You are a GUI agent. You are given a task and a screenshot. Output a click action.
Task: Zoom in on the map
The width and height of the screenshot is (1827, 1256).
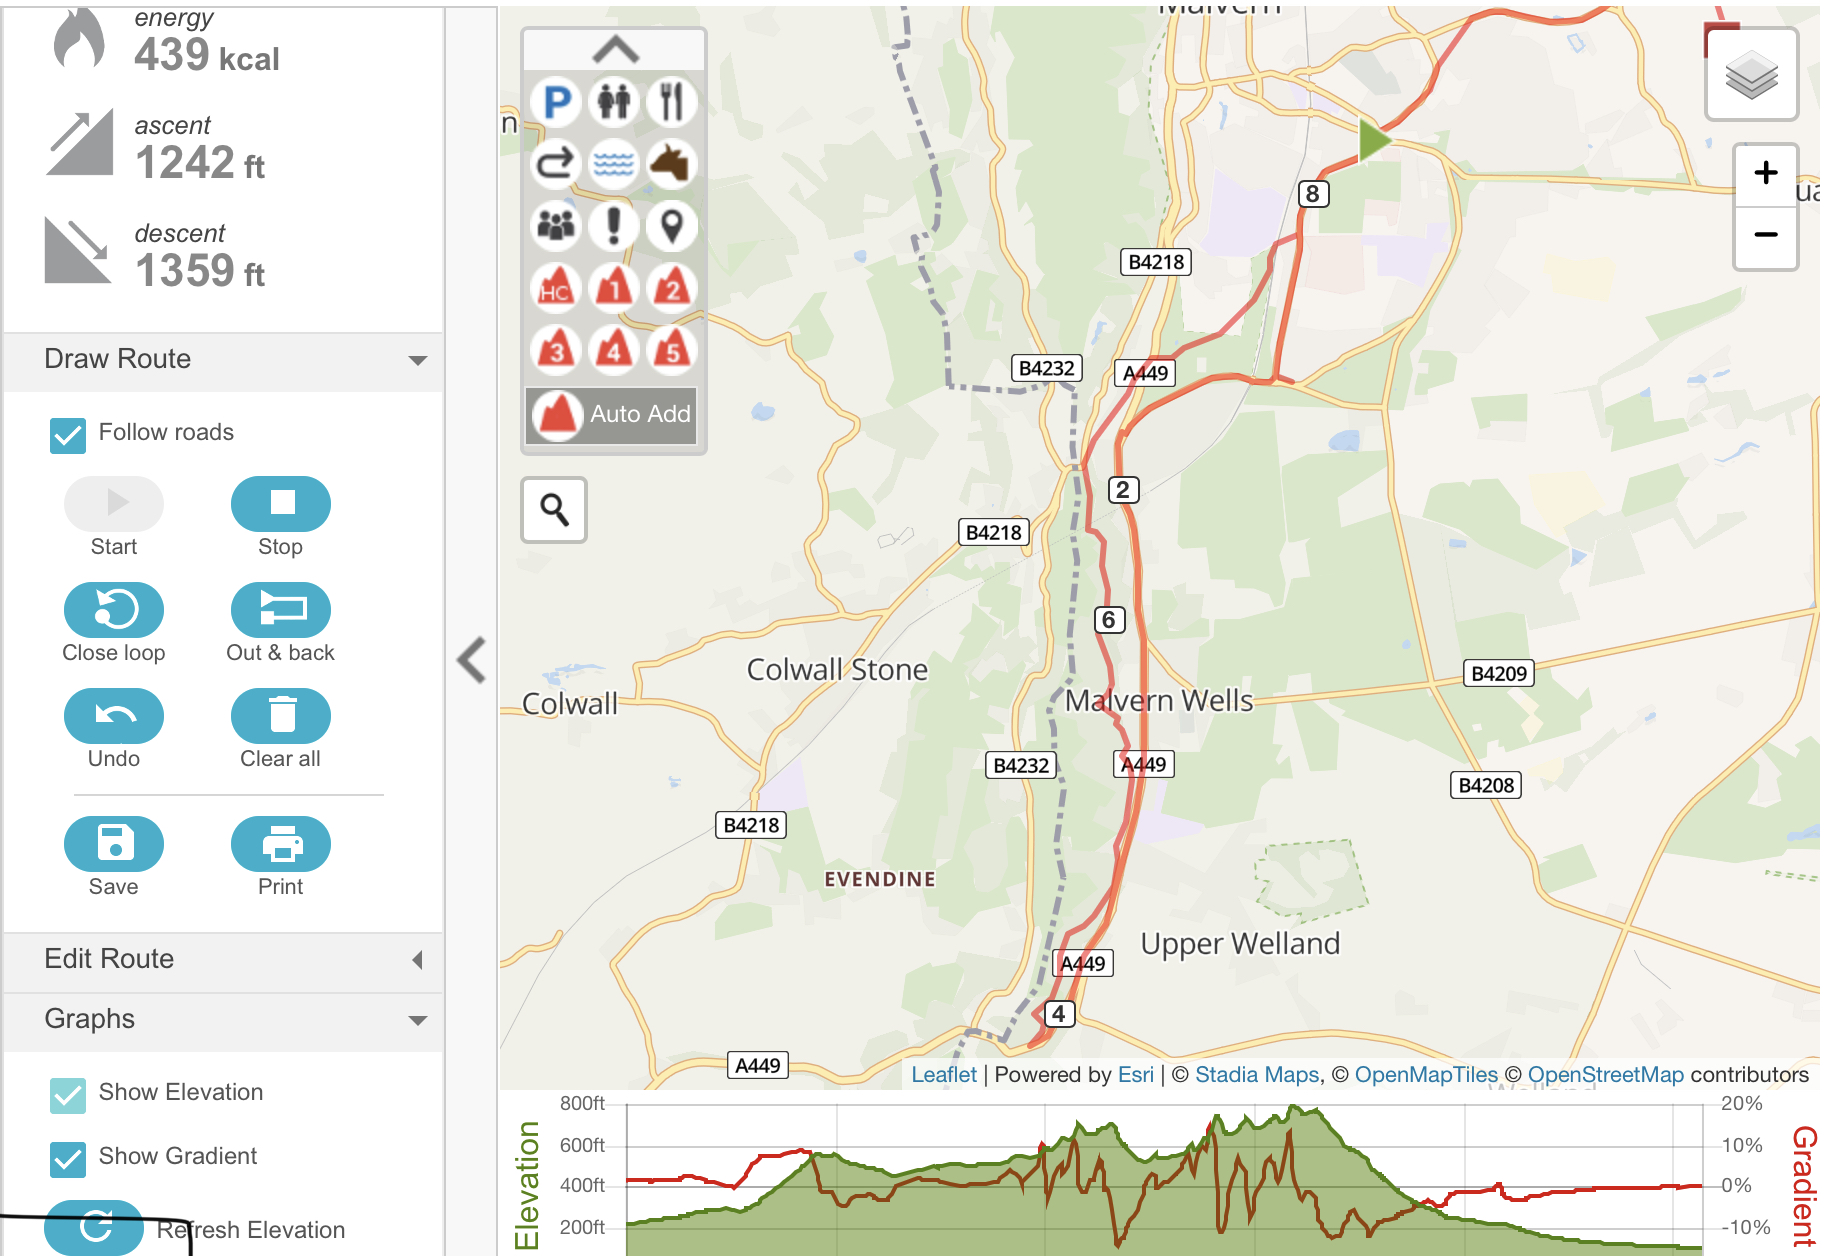tap(1765, 173)
